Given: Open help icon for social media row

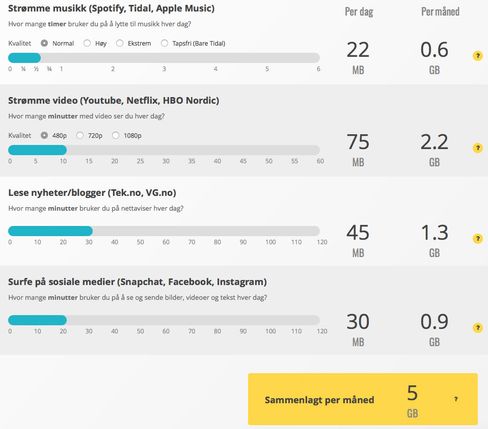Looking at the screenshot, I should click(478, 328).
